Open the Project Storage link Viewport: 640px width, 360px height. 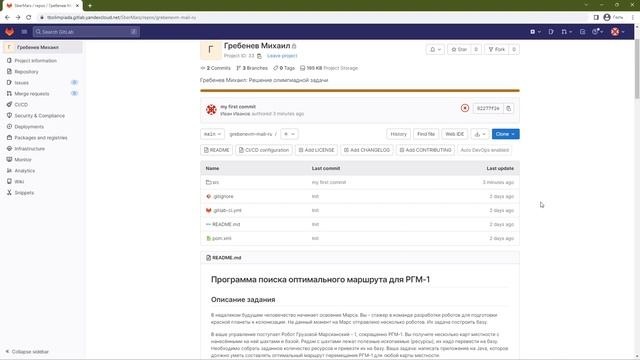[329, 68]
